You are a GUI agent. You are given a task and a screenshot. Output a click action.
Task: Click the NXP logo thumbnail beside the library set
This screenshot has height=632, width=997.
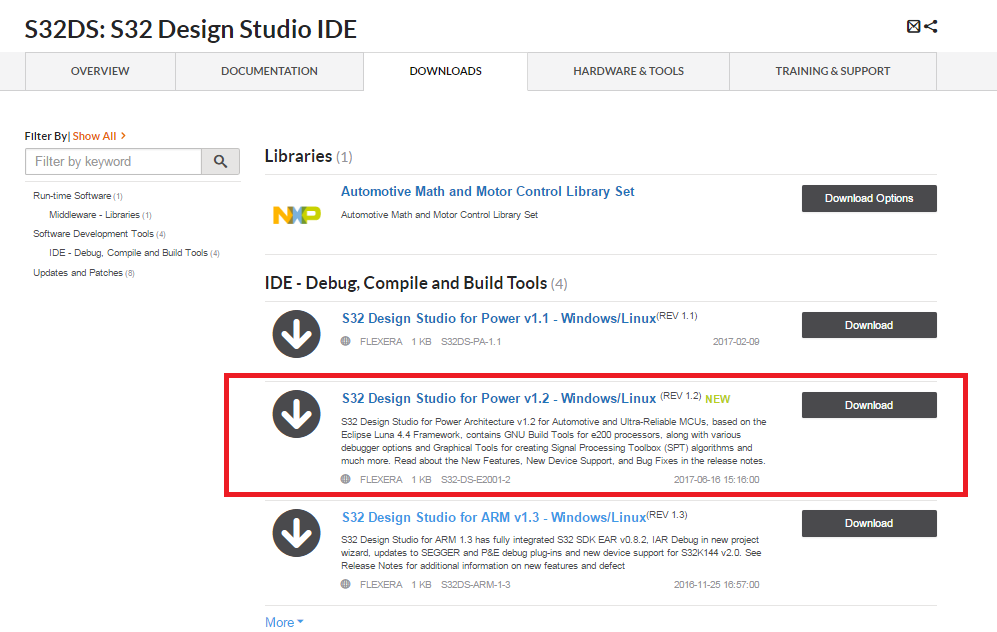click(x=296, y=215)
